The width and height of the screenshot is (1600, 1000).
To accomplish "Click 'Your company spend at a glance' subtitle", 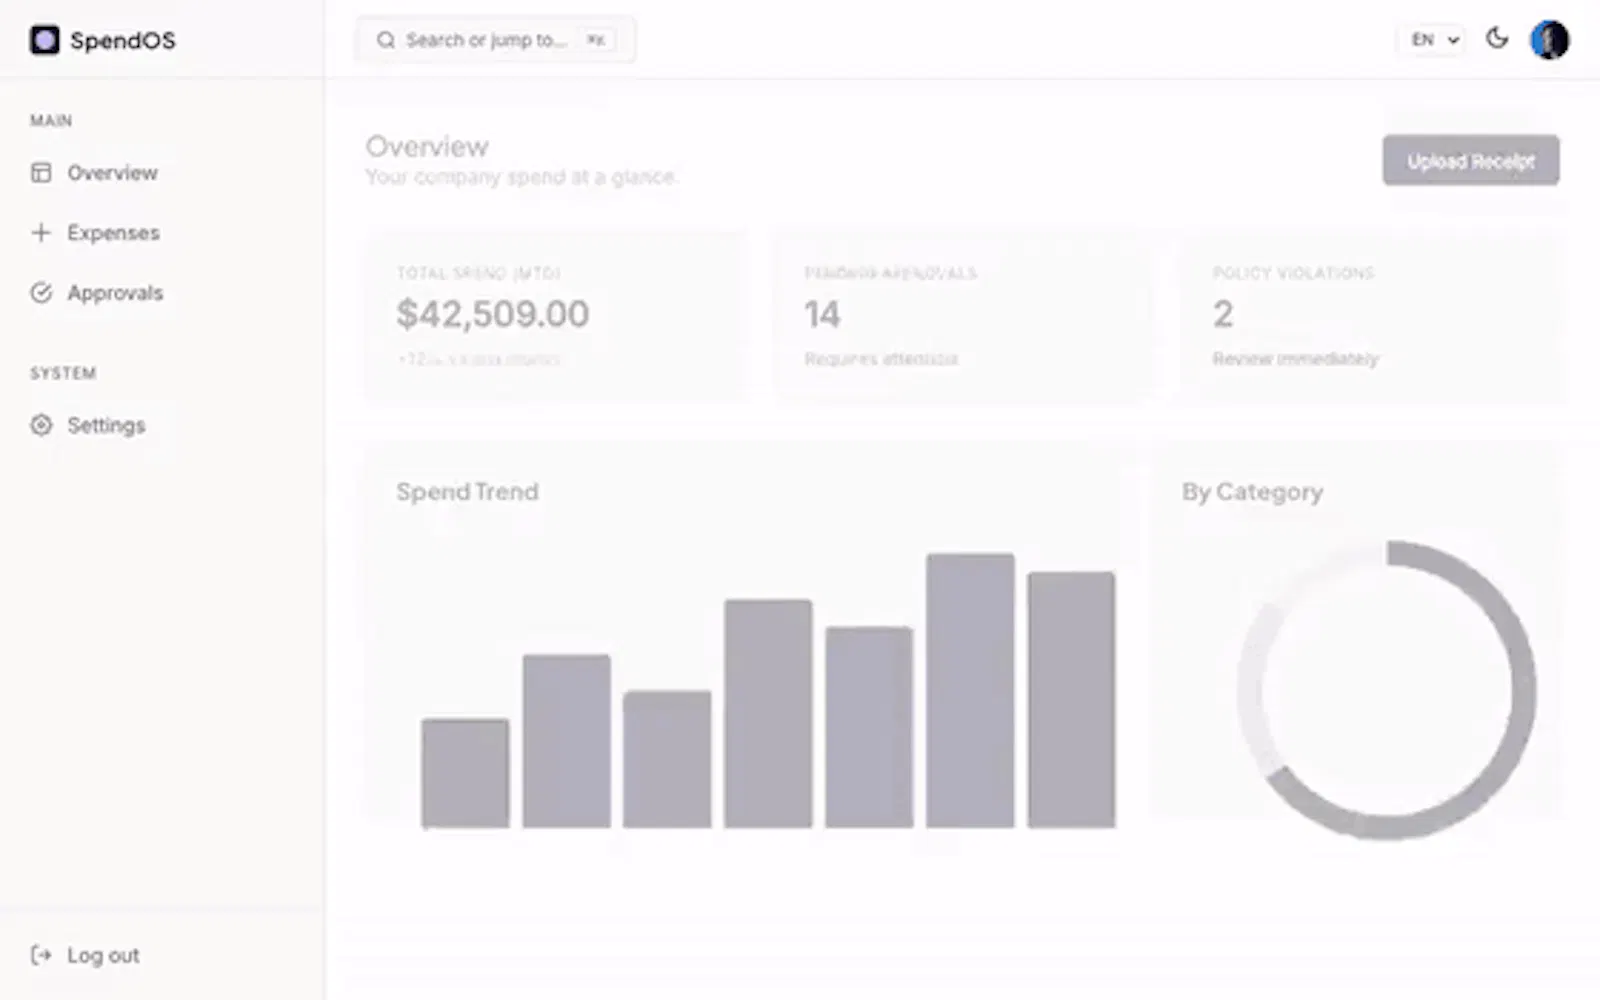I will pyautogui.click(x=520, y=177).
